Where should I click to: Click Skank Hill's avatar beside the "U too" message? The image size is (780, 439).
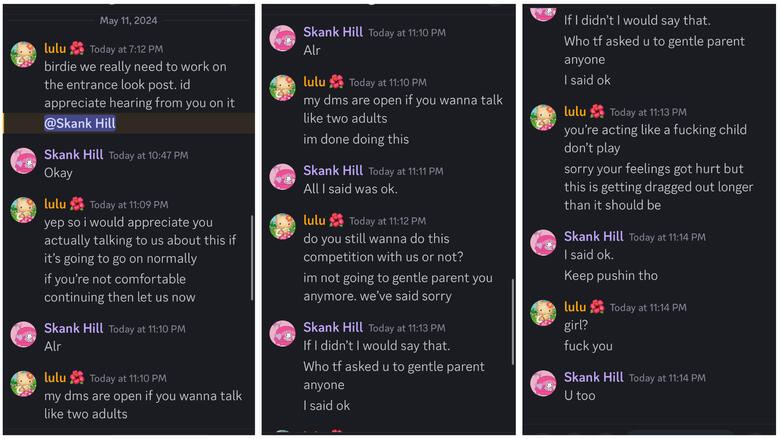pos(543,383)
